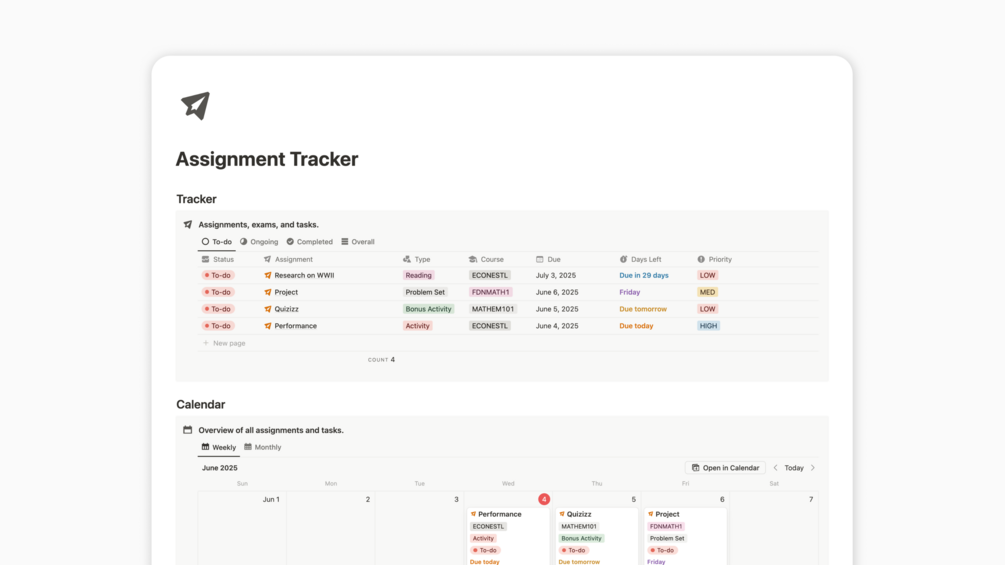
Task: Add a New page row
Action: (x=224, y=343)
